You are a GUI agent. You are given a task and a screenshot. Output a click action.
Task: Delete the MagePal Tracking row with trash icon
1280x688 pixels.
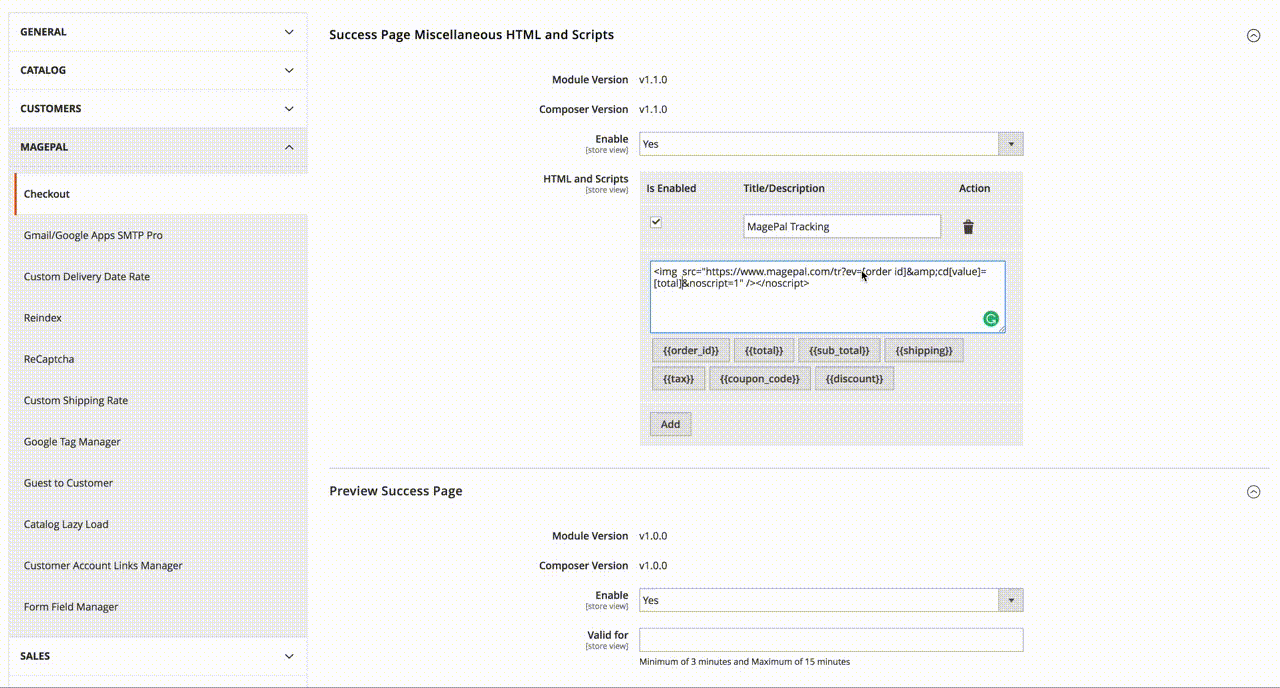click(968, 227)
